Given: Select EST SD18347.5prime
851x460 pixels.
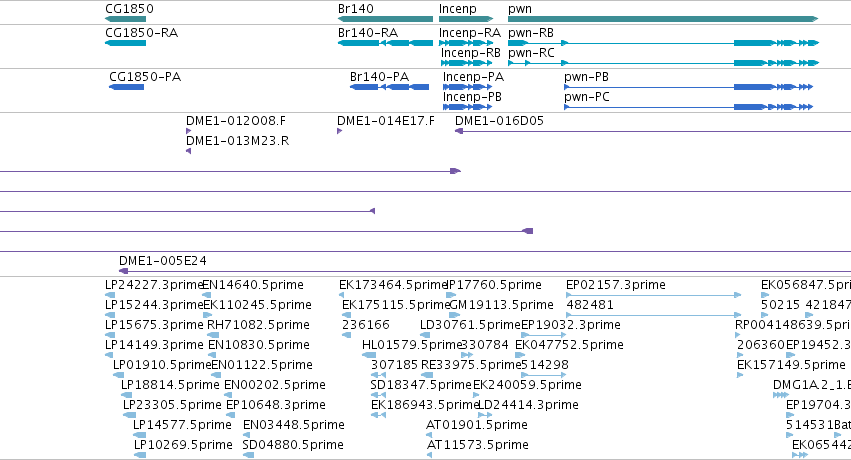Looking at the screenshot, I should [x=421, y=385].
